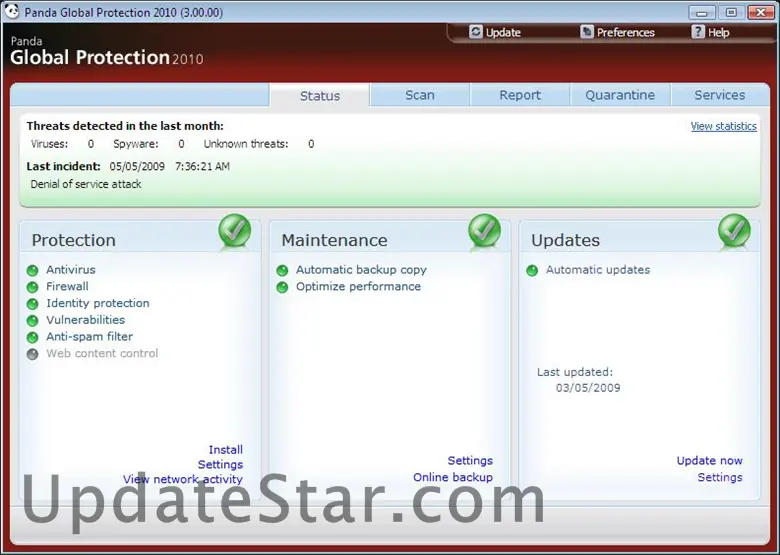Click the green checkmark on Maintenance panel
Image resolution: width=780 pixels, height=555 pixels.
point(485,230)
